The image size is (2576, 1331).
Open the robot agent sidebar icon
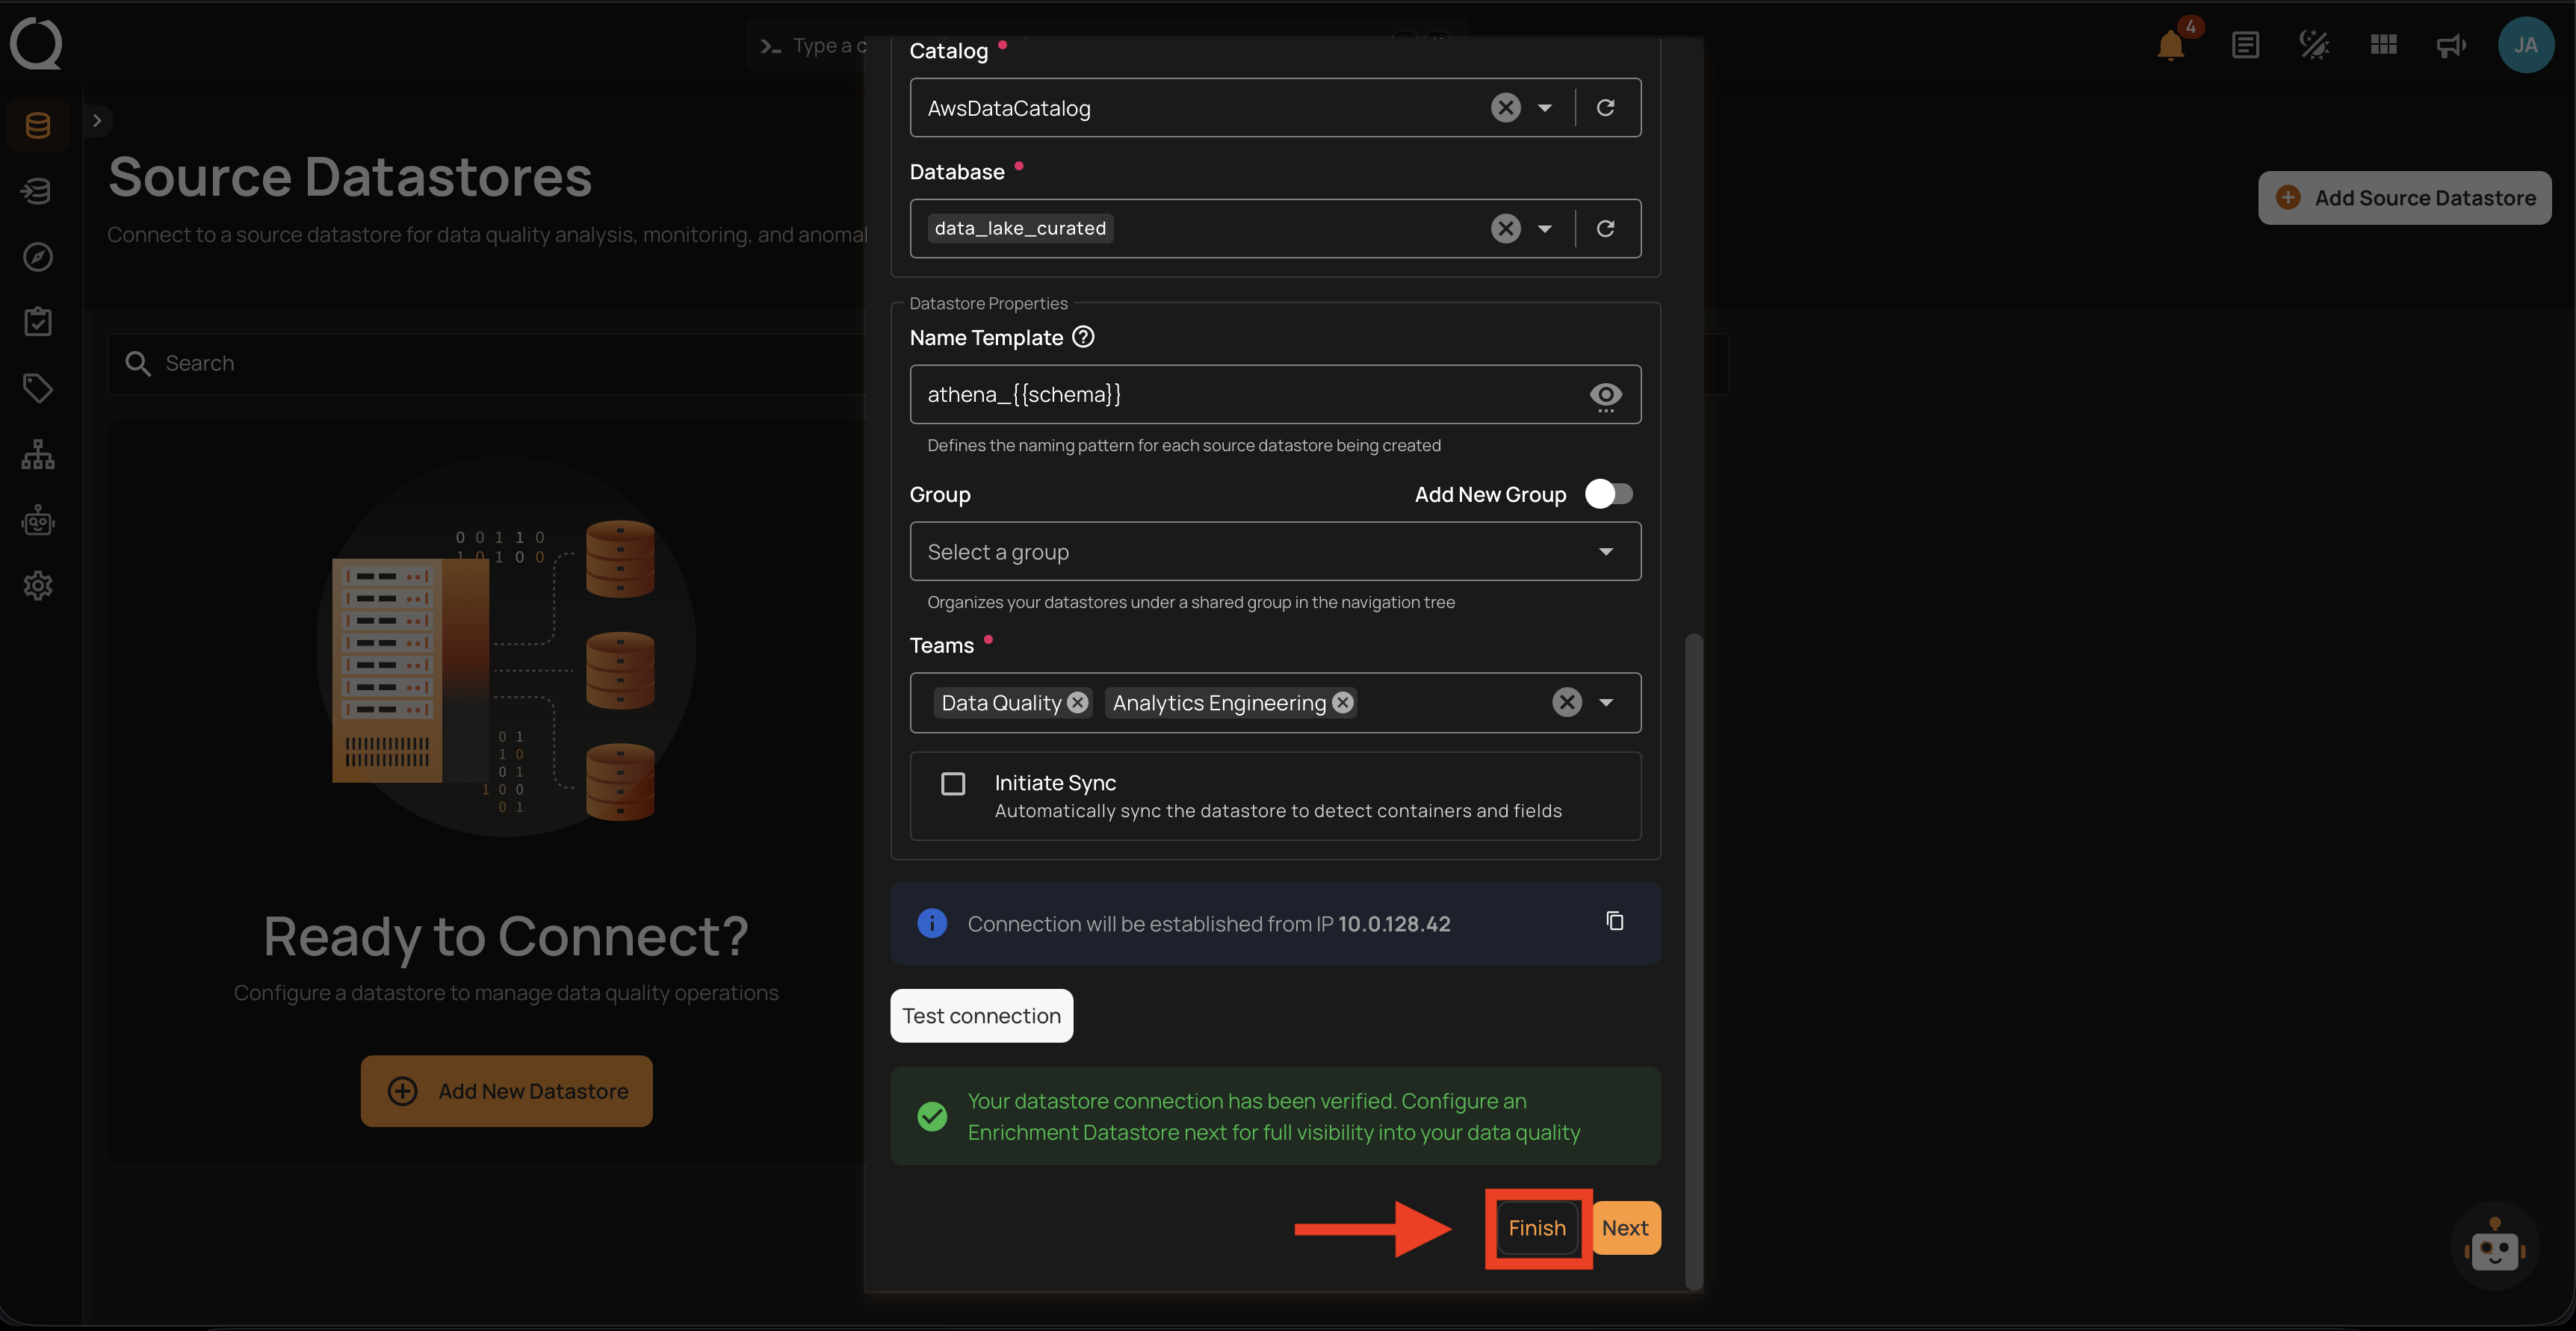click(x=38, y=520)
